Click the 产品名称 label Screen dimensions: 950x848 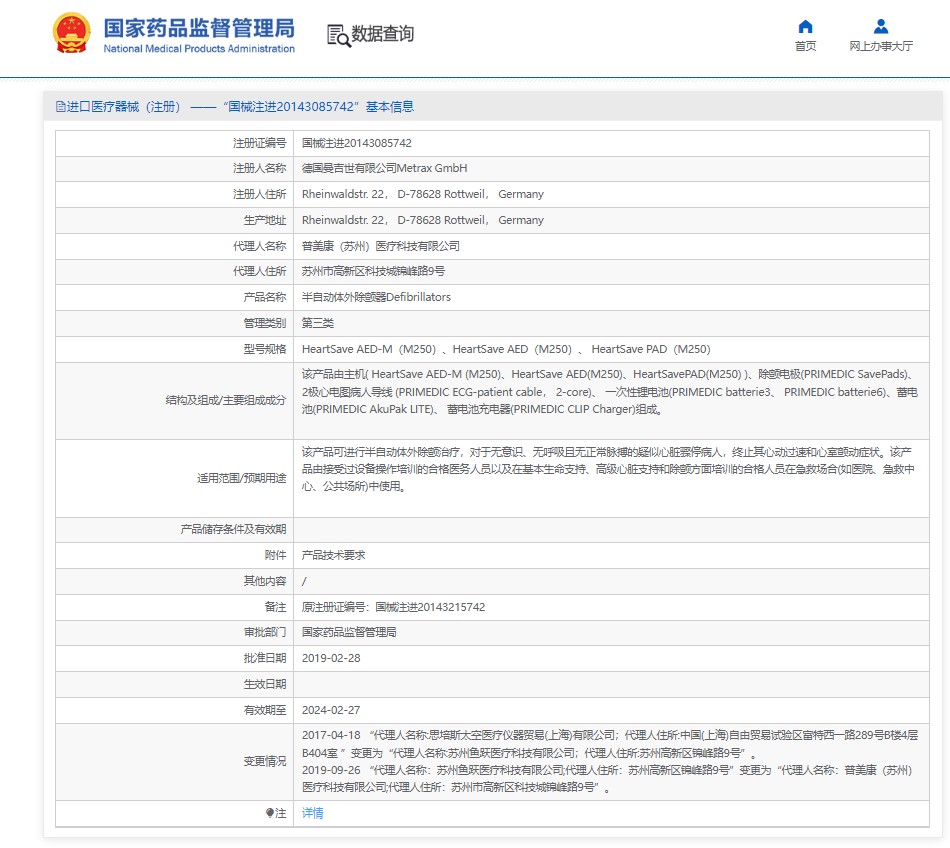tap(265, 297)
